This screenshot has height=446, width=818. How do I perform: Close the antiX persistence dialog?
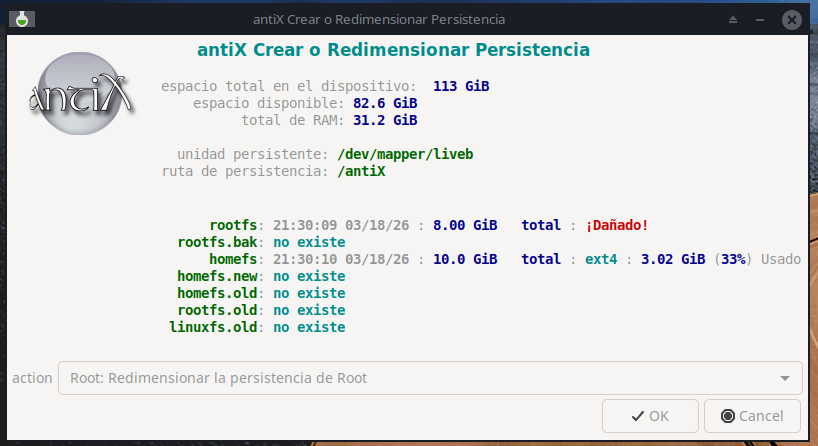(791, 20)
